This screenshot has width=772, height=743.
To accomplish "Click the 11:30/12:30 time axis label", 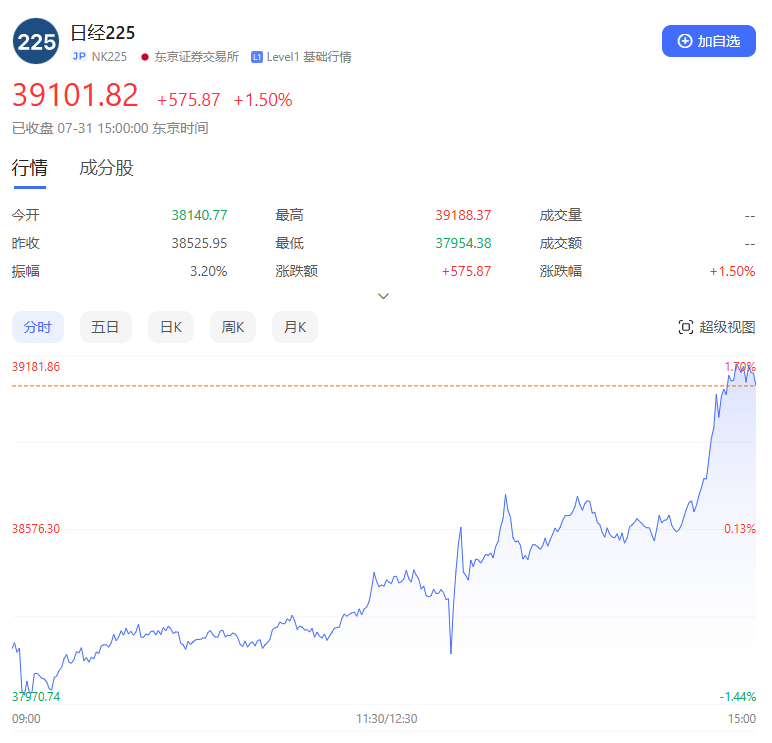I will (x=387, y=718).
